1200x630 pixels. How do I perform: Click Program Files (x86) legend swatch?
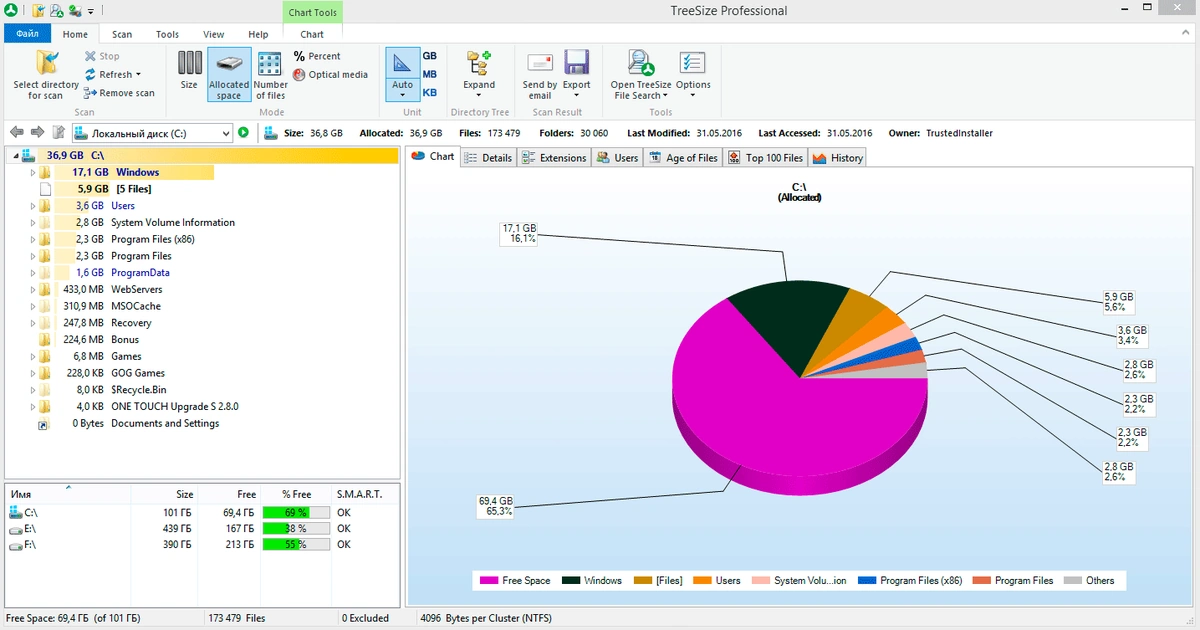(x=867, y=581)
